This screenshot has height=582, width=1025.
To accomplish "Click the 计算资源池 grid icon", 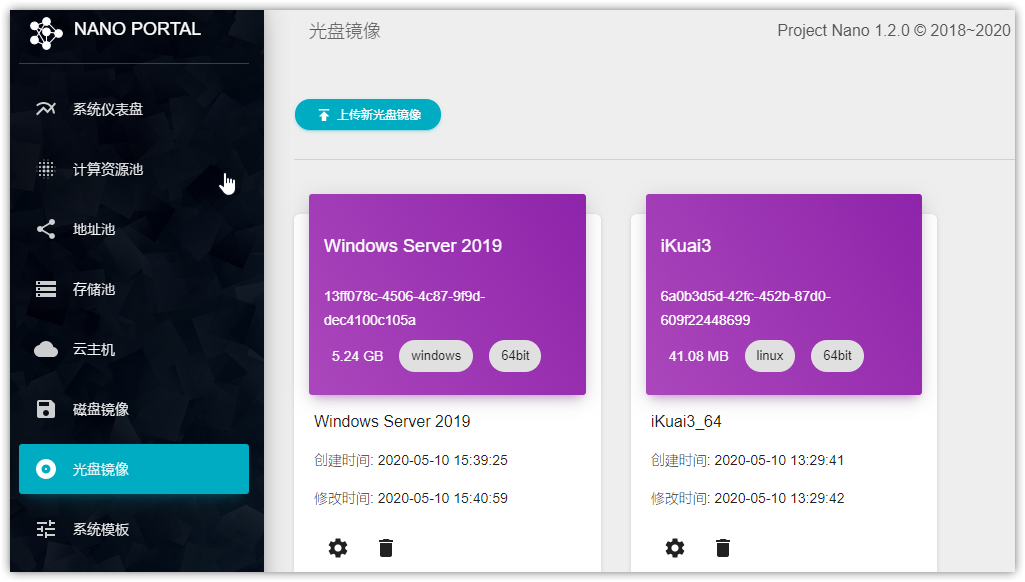I will click(x=46, y=169).
